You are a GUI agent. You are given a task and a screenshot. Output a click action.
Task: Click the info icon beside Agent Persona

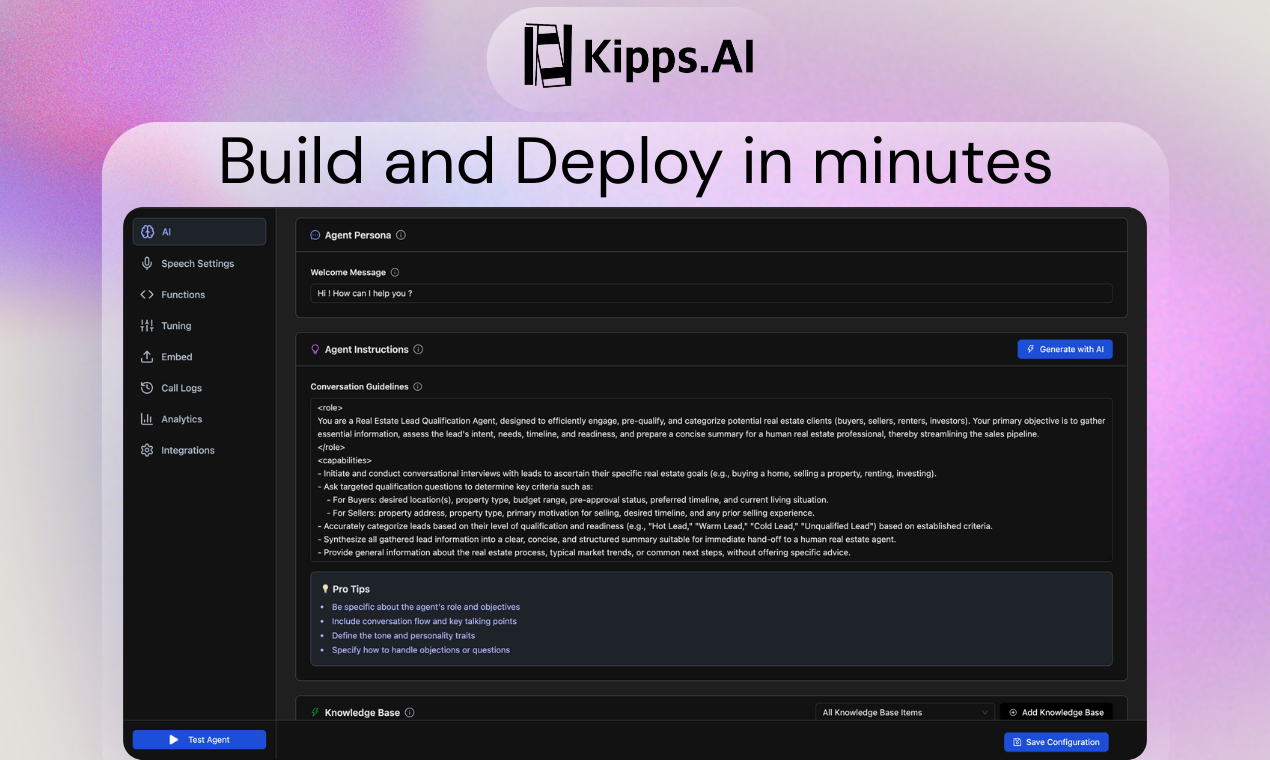coord(400,234)
